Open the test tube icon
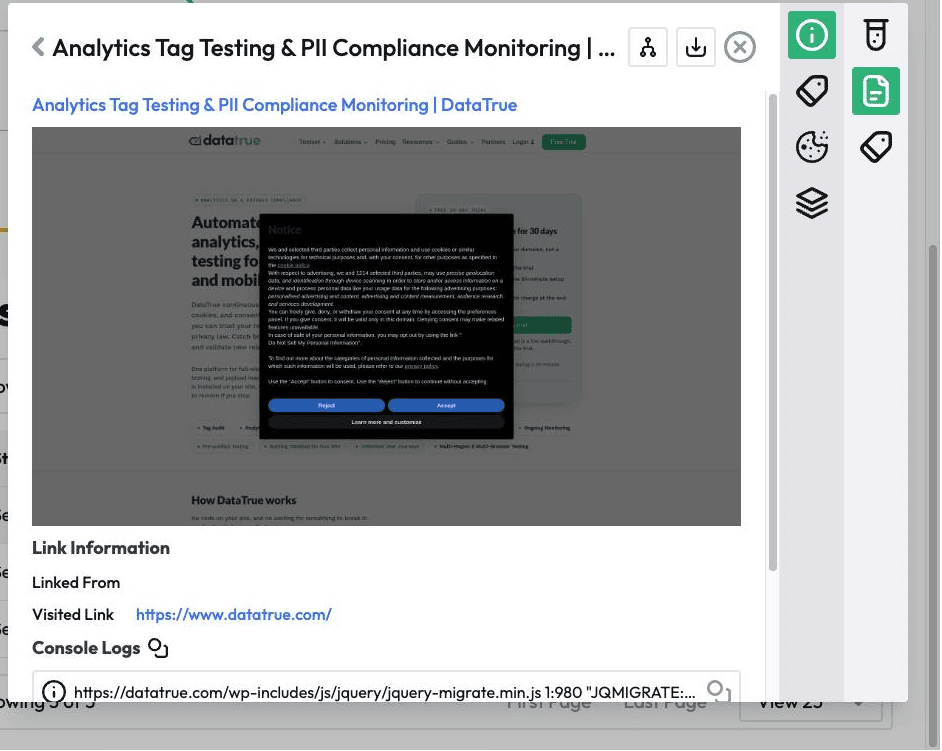The height and width of the screenshot is (751, 942). coord(875,35)
